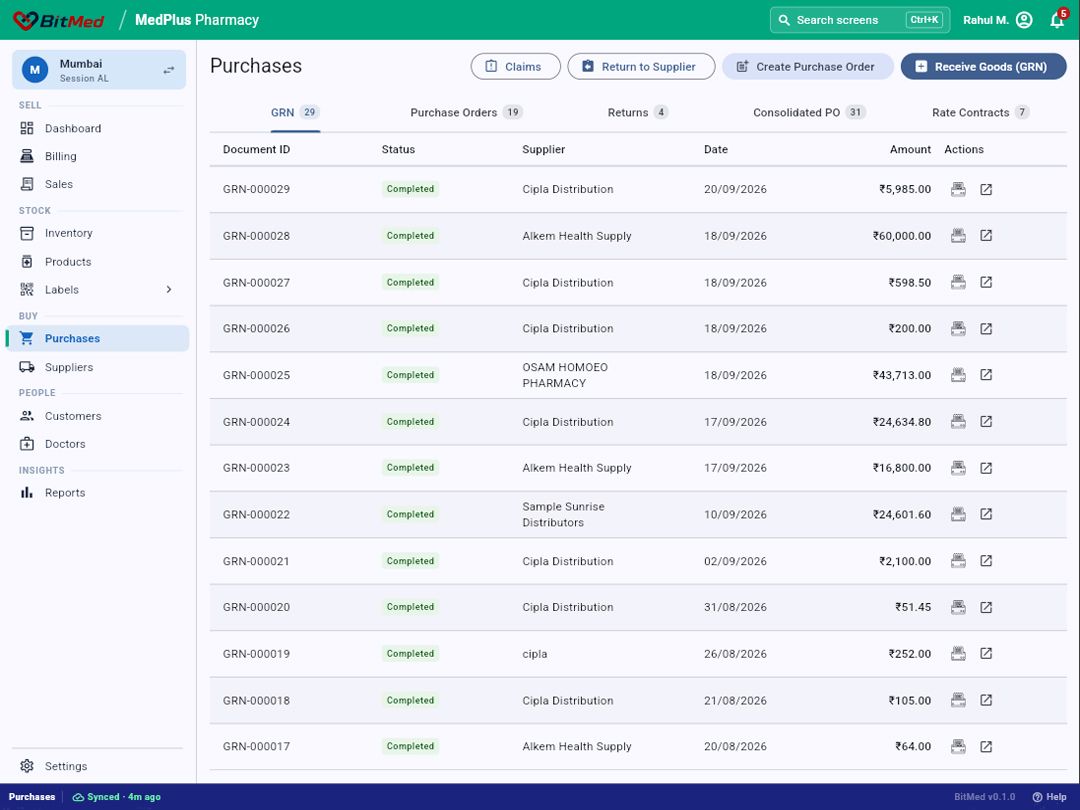
Task: Print GRN-000021 document
Action: 958,561
